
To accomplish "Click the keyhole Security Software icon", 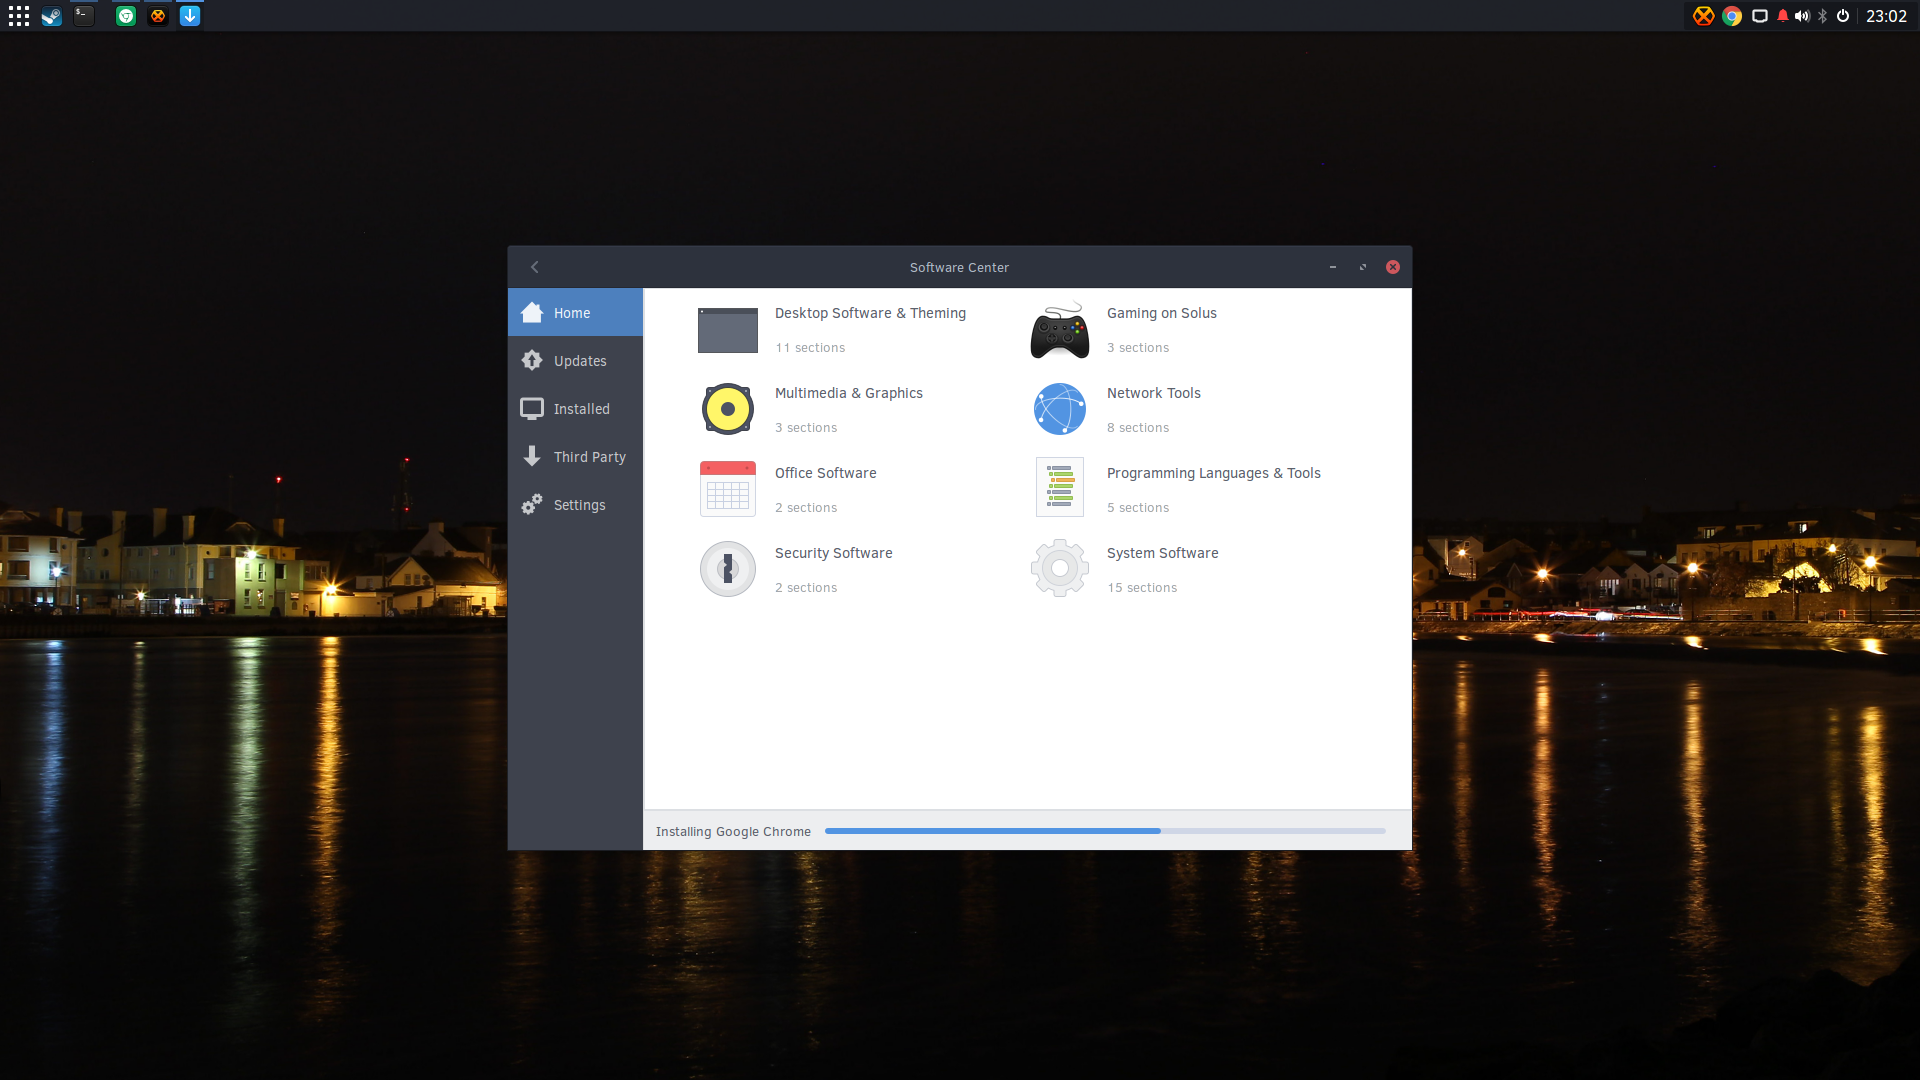I will (728, 569).
